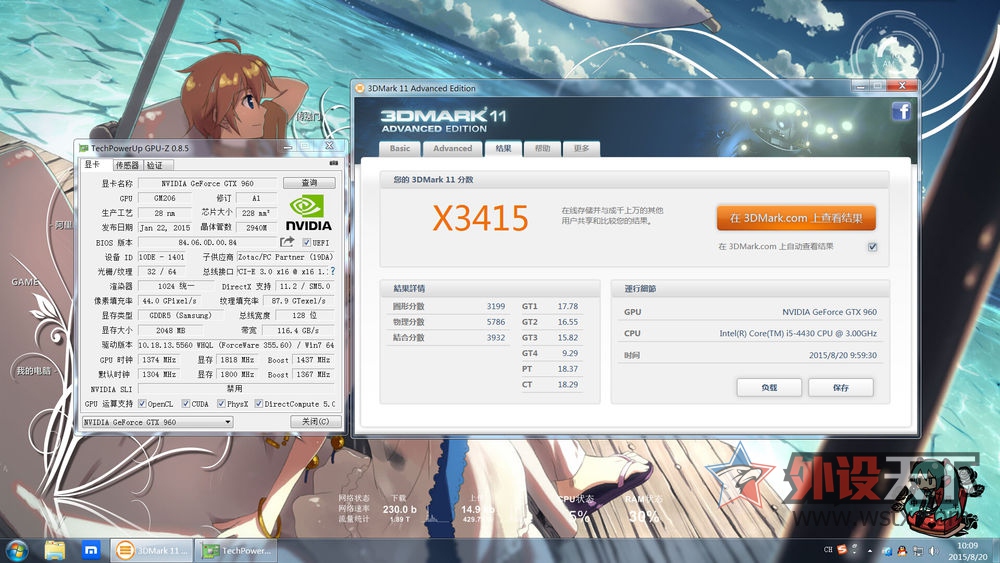Click the GM206 GPU field

[165, 198]
